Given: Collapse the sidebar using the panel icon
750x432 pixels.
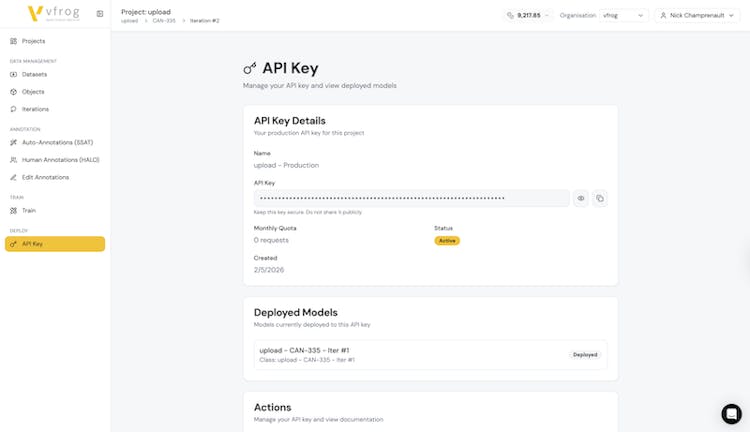Looking at the screenshot, I should click(x=99, y=14).
